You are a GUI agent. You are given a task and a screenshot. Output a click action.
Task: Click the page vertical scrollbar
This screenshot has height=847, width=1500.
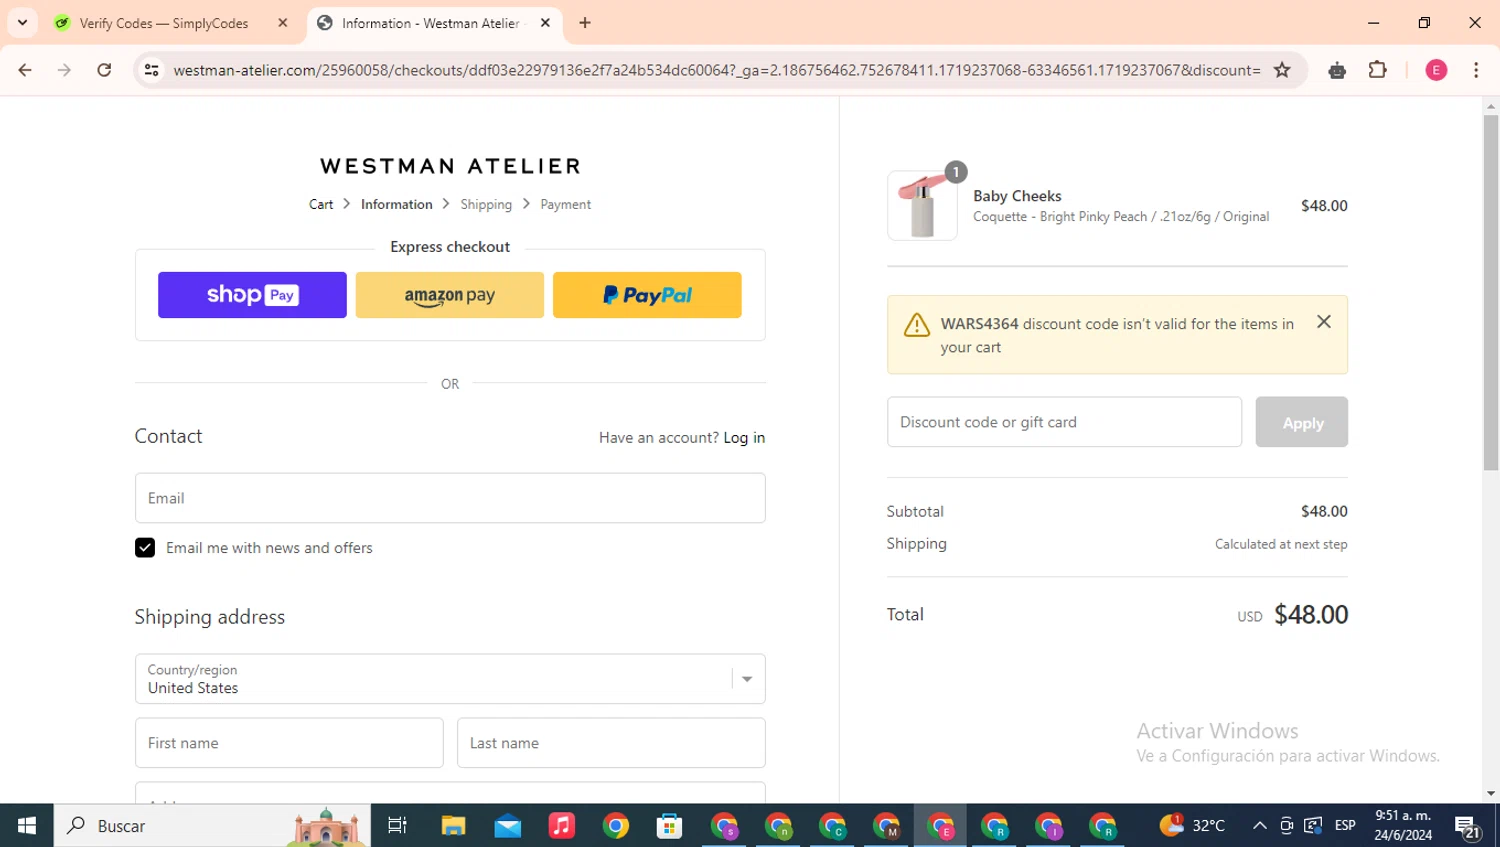click(x=1491, y=292)
